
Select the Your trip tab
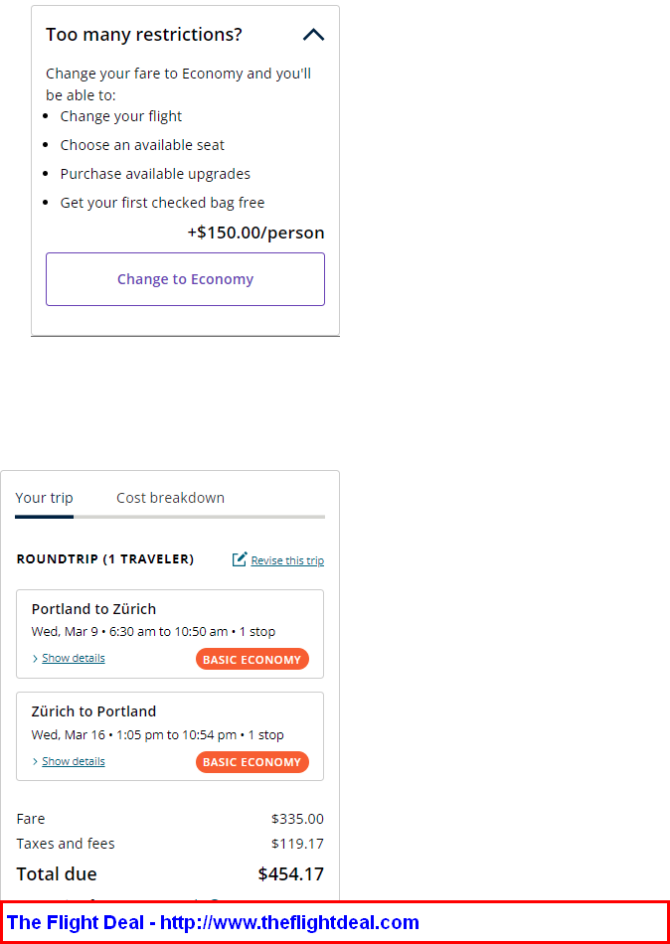pos(44,498)
